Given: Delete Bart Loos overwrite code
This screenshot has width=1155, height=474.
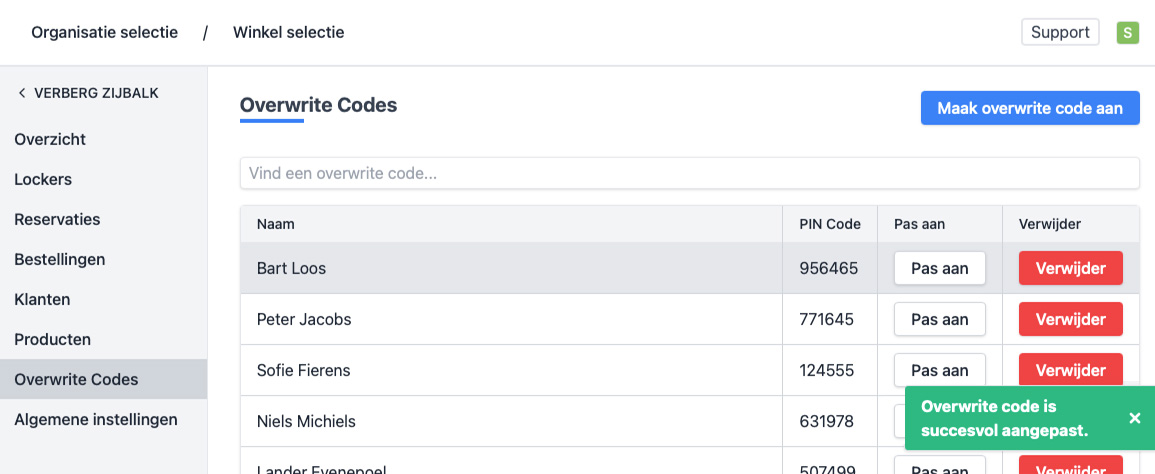Looking at the screenshot, I should click(1071, 268).
